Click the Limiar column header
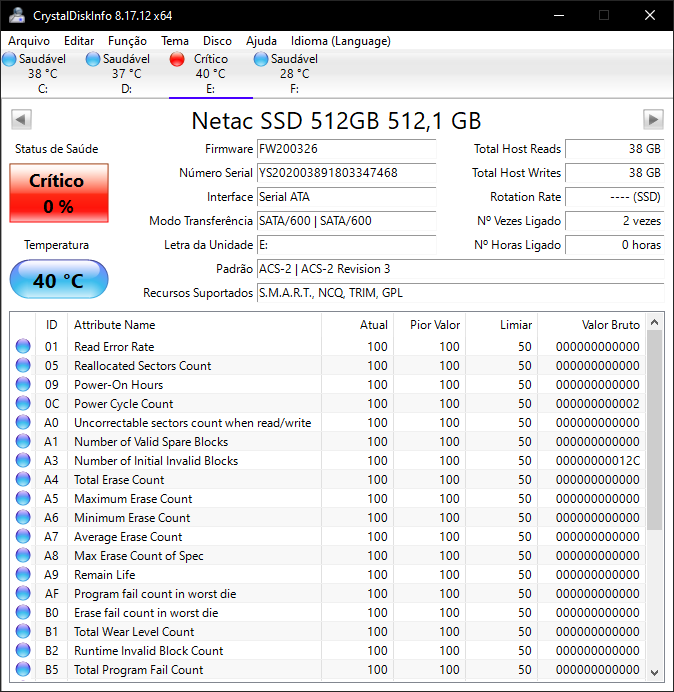Viewport: 674px width, 692px height. tap(502, 325)
